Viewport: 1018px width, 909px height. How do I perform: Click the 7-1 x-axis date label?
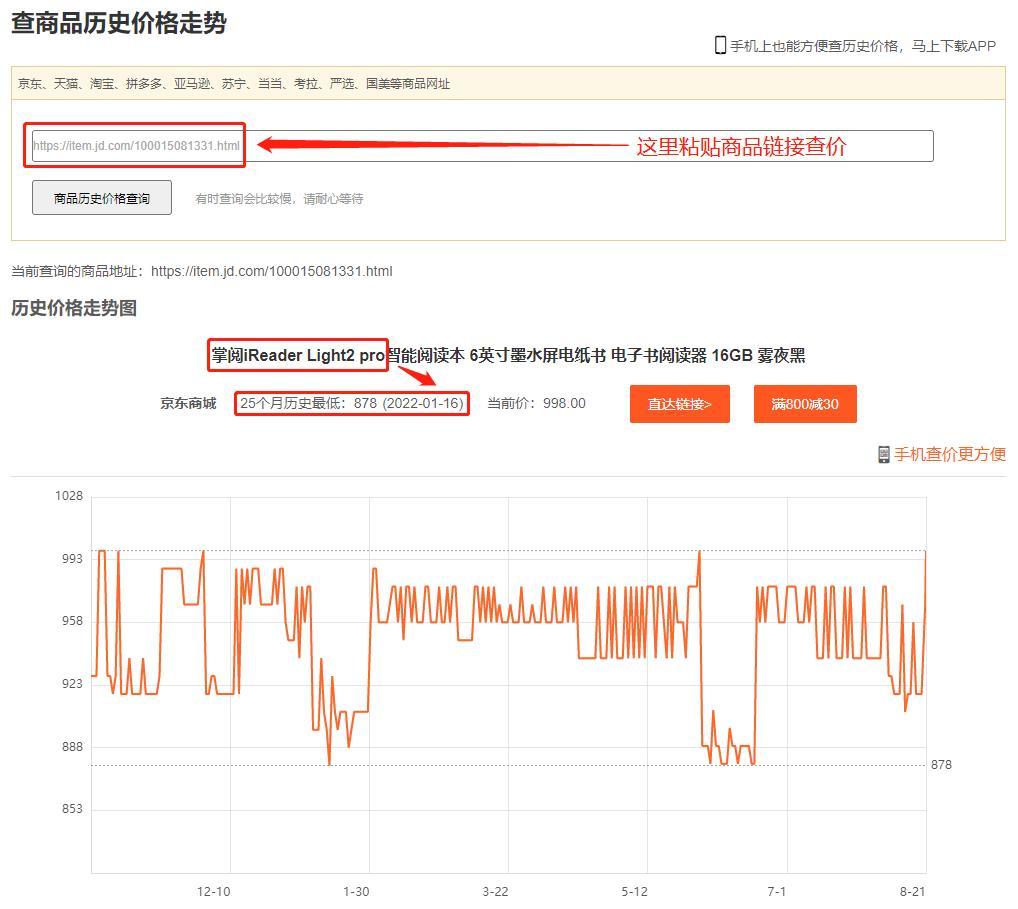(776, 891)
